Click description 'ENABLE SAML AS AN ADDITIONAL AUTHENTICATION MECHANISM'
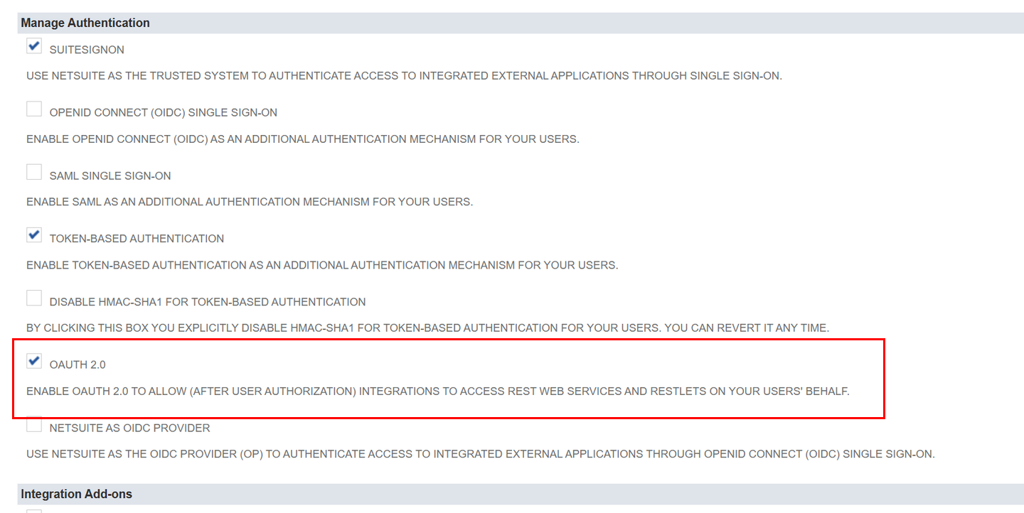The image size is (1024, 513). tap(249, 202)
